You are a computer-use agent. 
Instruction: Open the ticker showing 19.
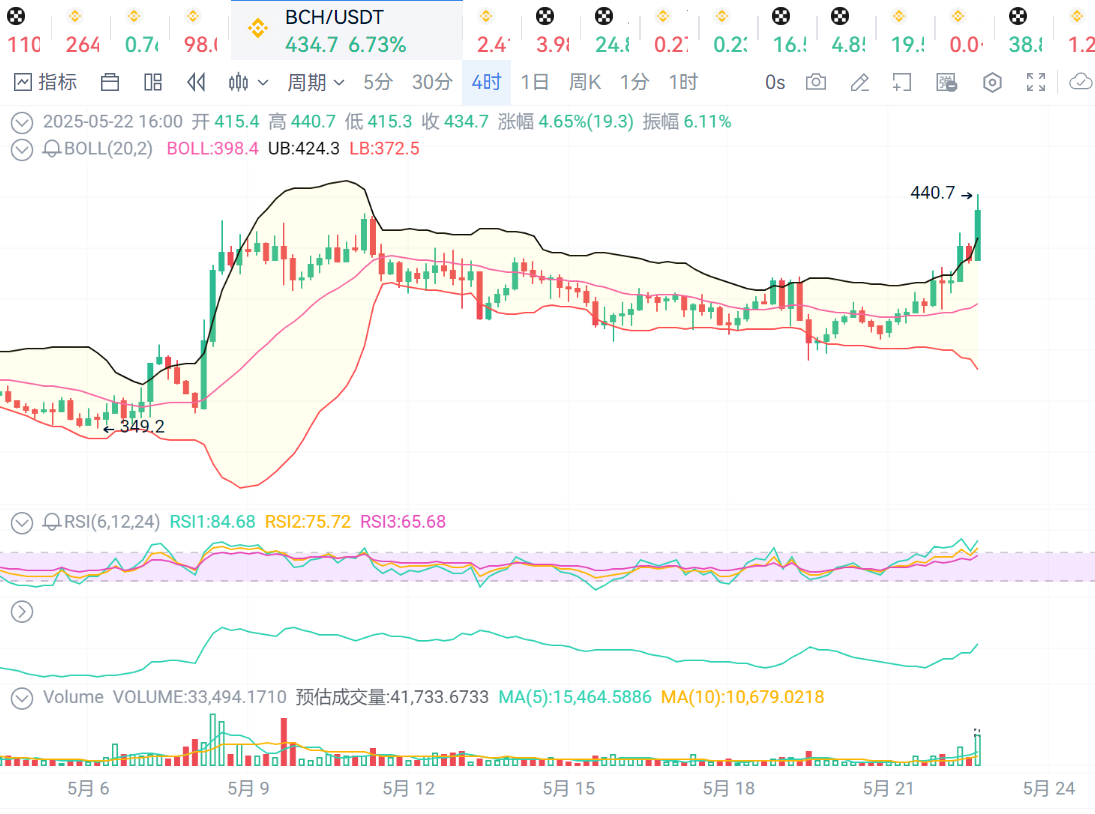(905, 31)
